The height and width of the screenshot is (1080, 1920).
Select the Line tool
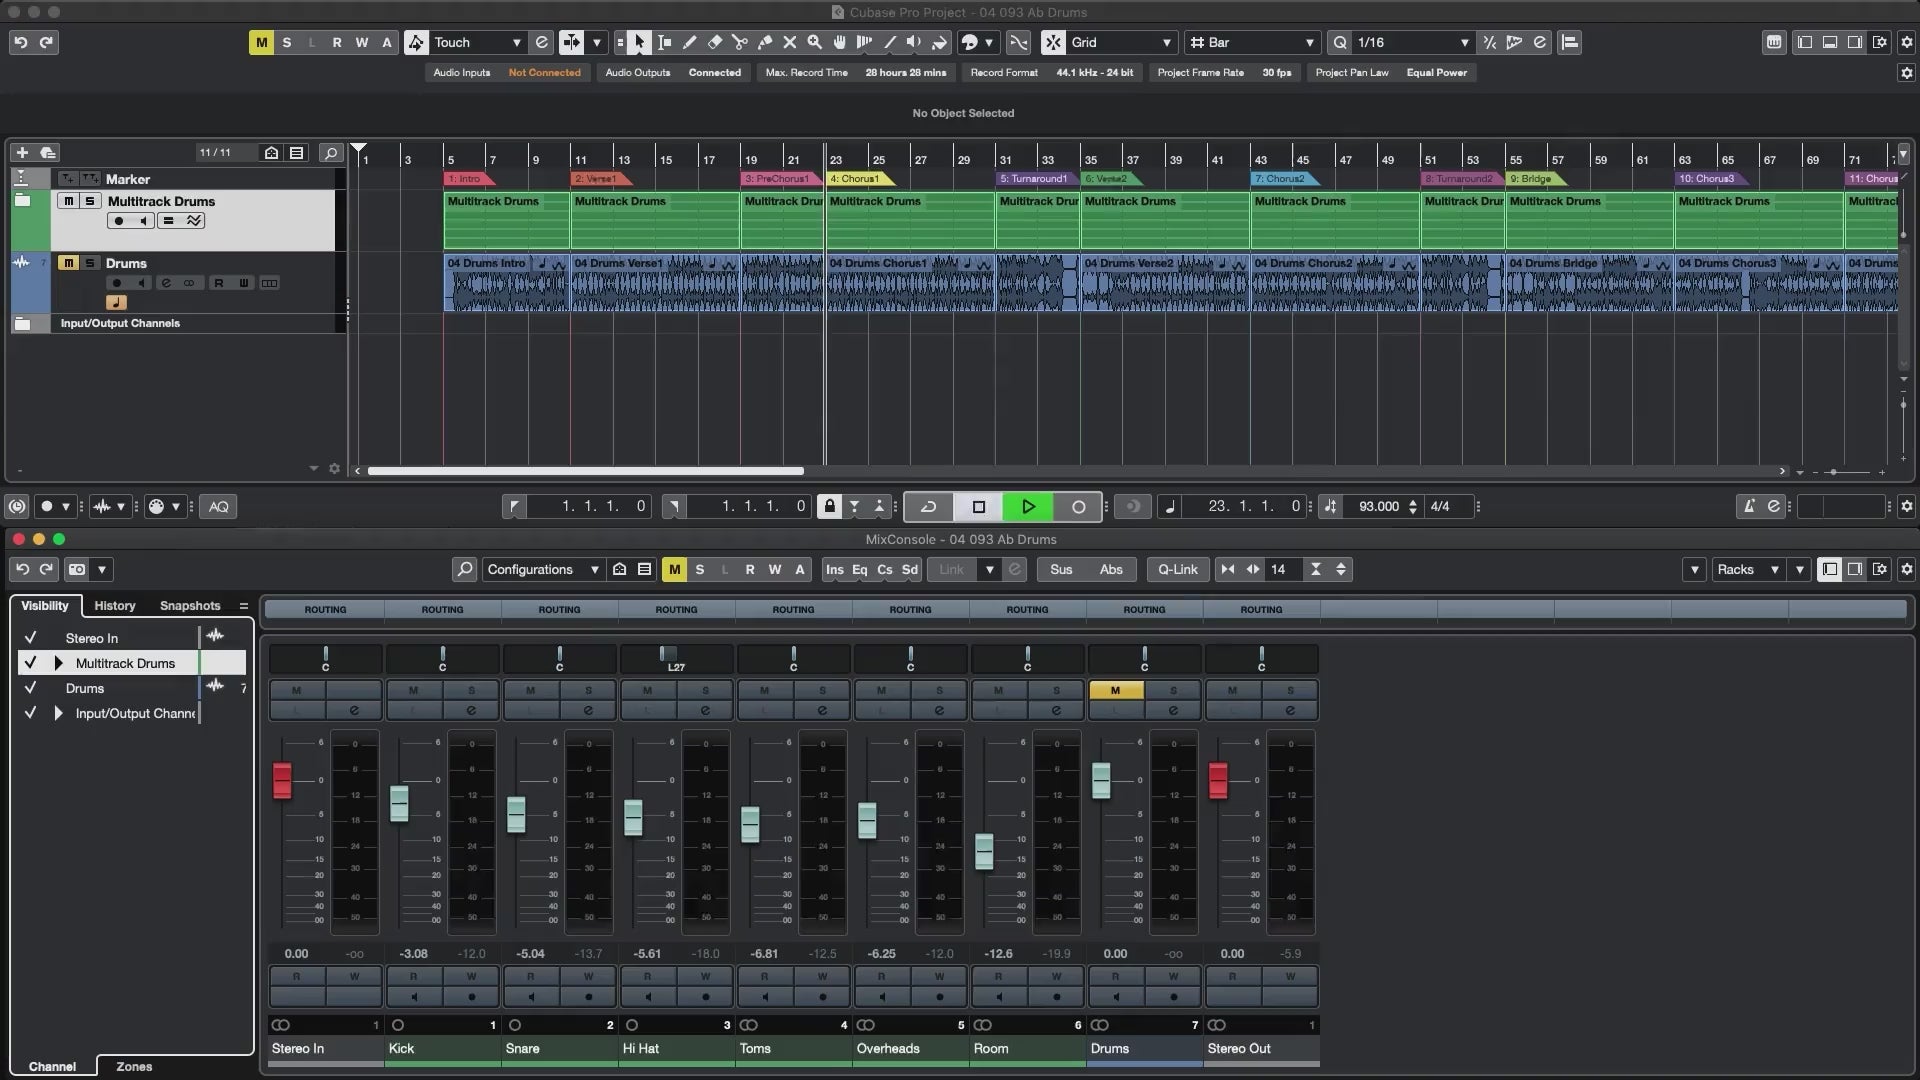(x=889, y=42)
